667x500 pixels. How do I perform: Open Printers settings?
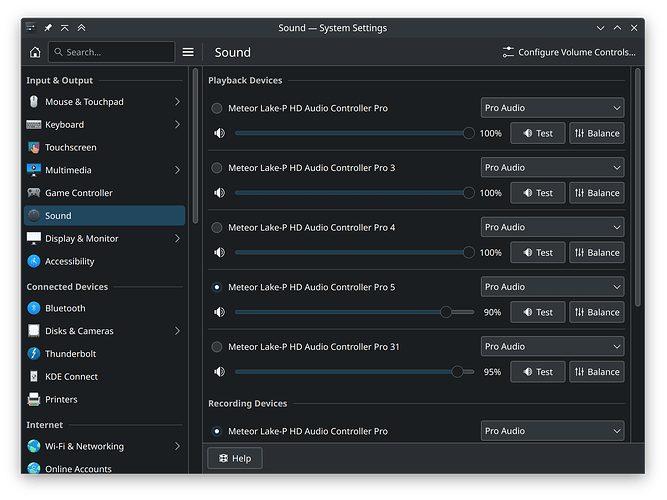[105, 400]
